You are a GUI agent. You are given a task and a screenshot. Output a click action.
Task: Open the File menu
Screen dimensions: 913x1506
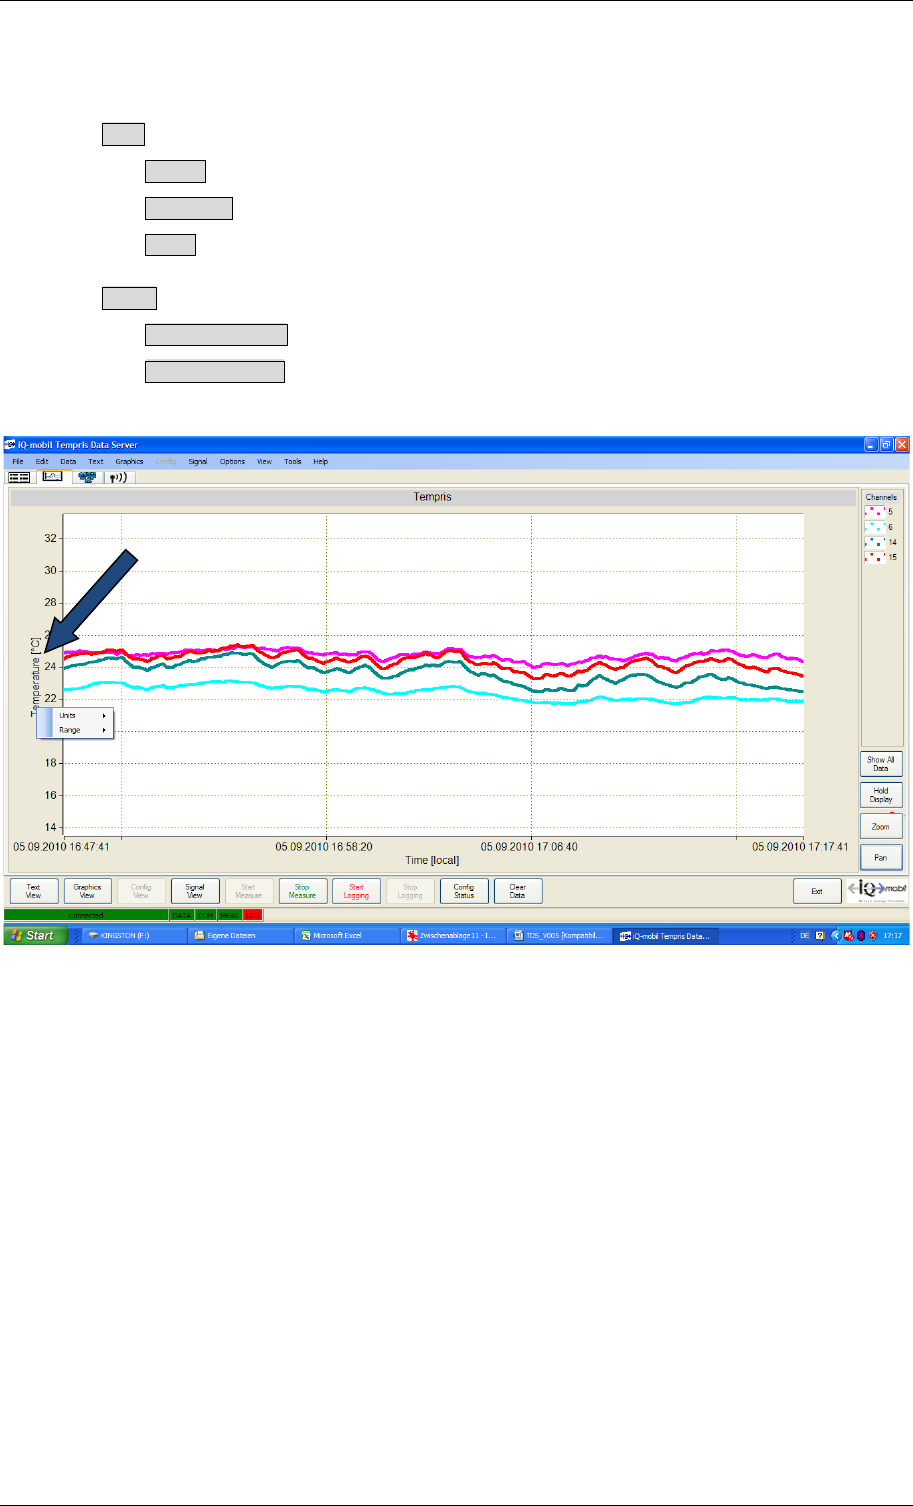[x=18, y=462]
